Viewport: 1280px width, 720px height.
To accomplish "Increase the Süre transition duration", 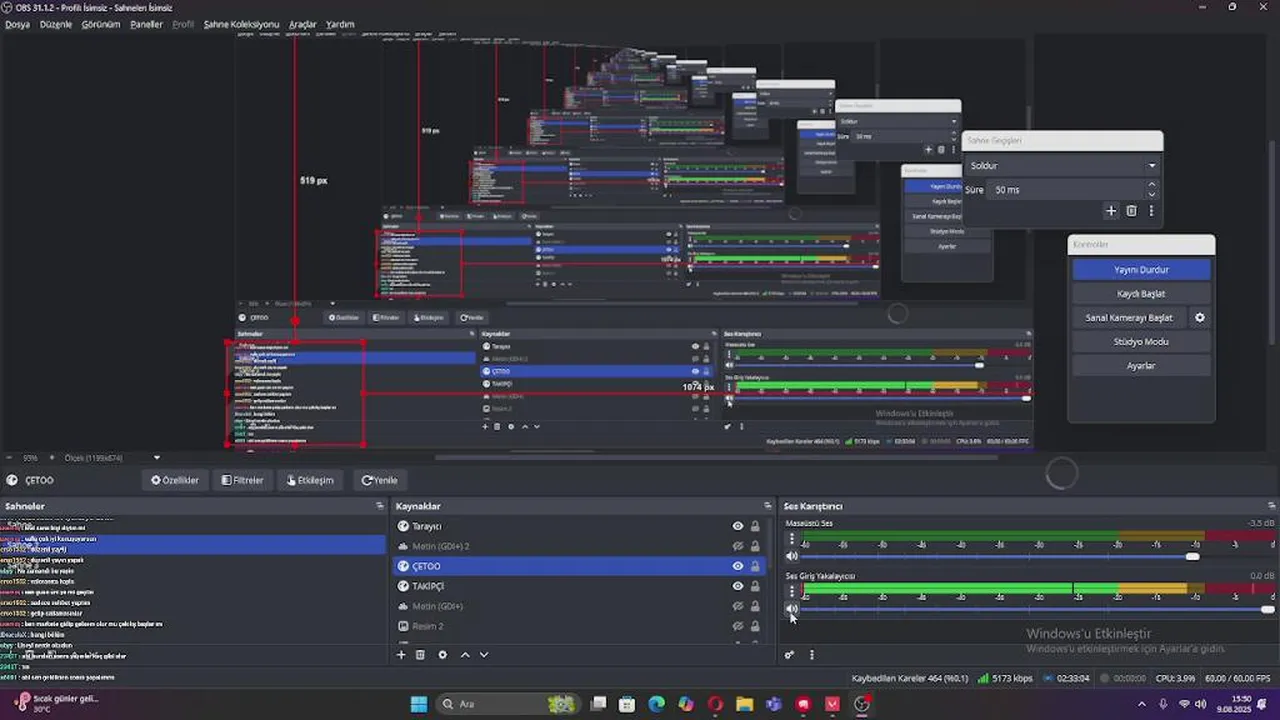I will pos(1152,185).
